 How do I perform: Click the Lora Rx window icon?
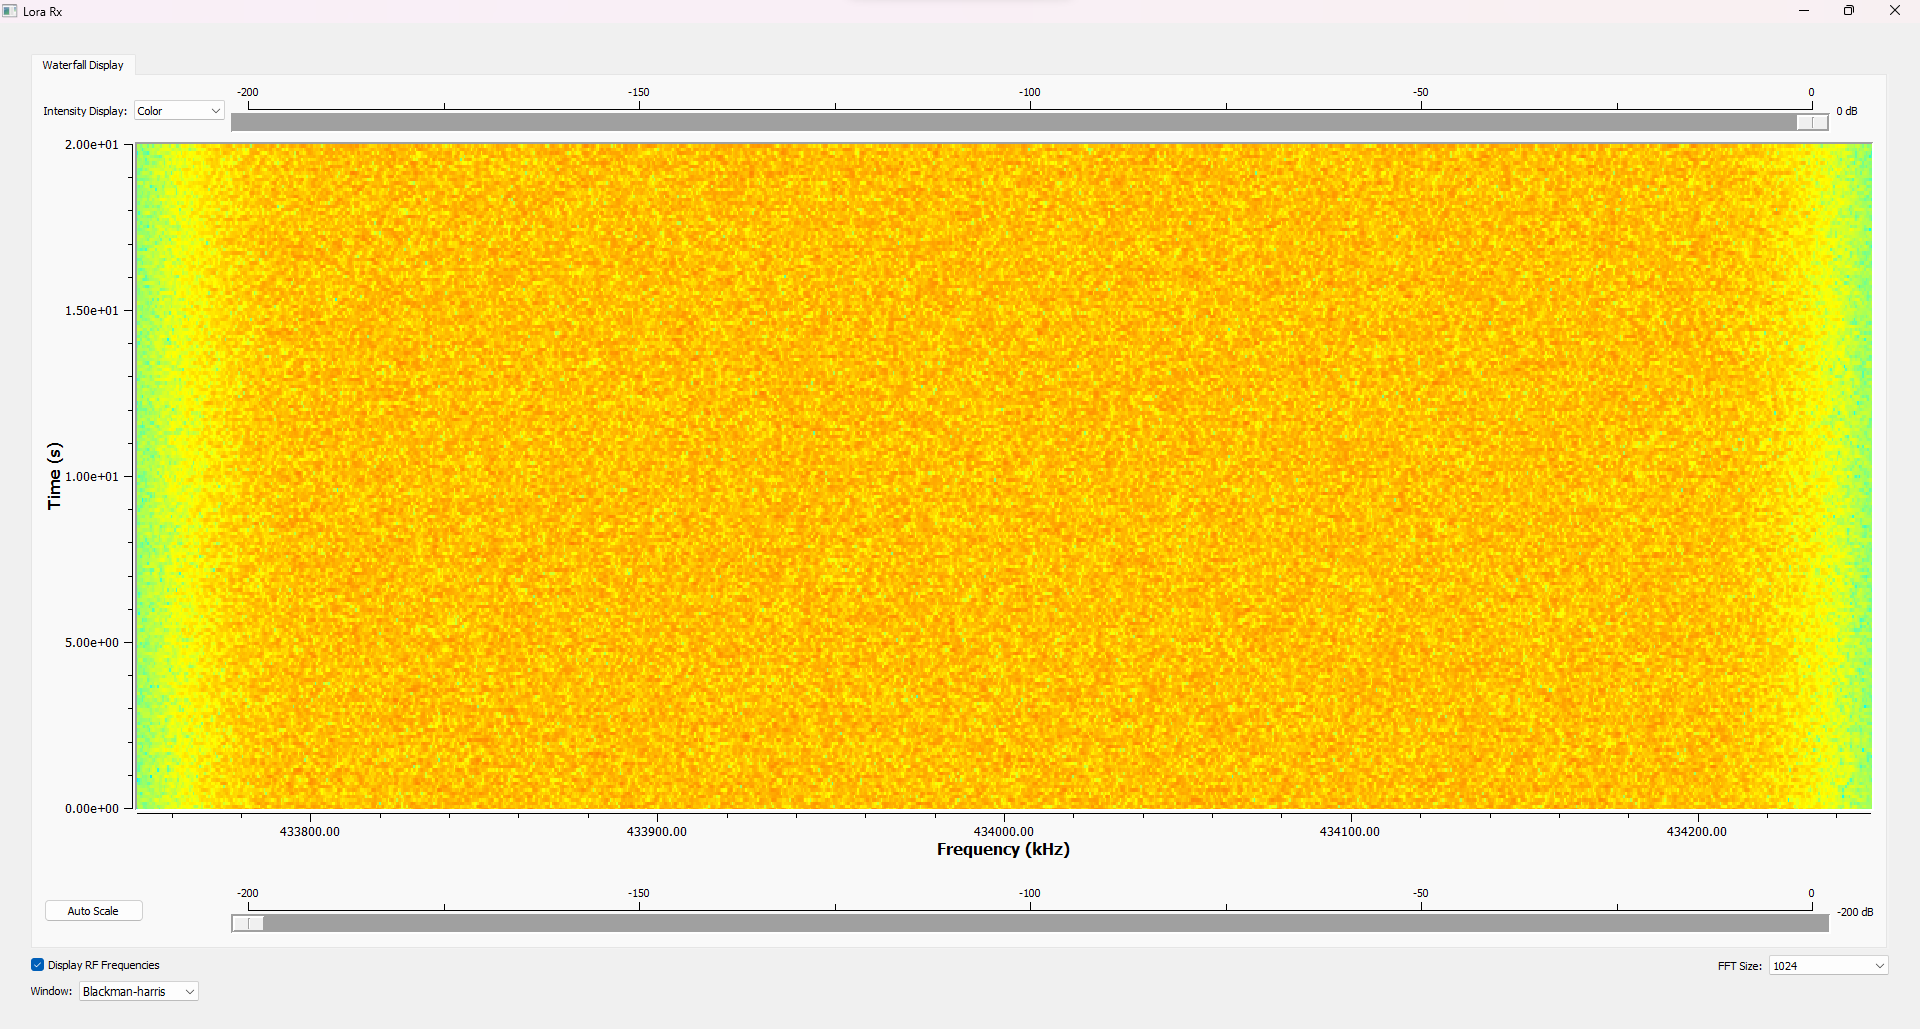point(10,11)
